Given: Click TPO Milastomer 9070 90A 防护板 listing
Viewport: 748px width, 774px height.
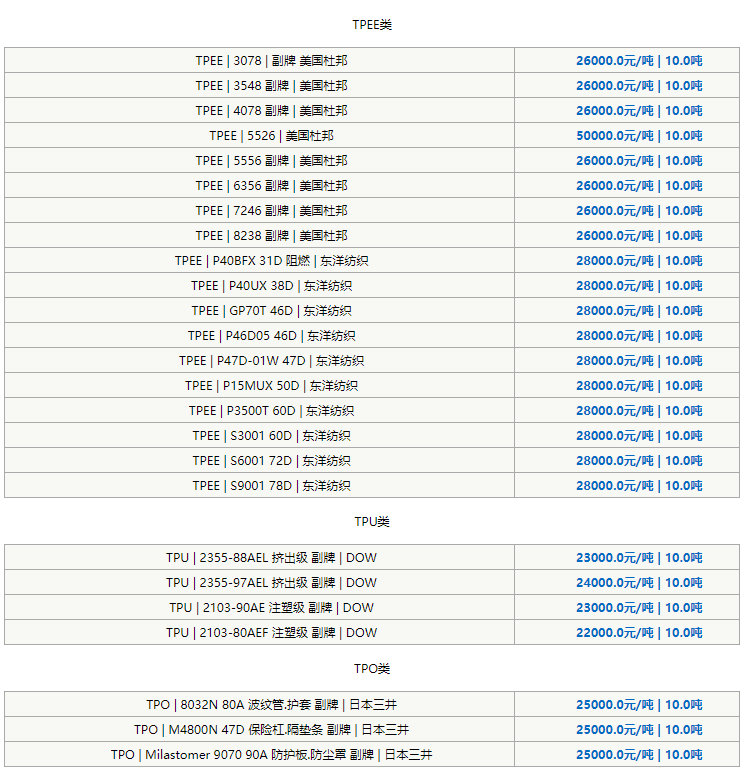Looking at the screenshot, I should (271, 755).
